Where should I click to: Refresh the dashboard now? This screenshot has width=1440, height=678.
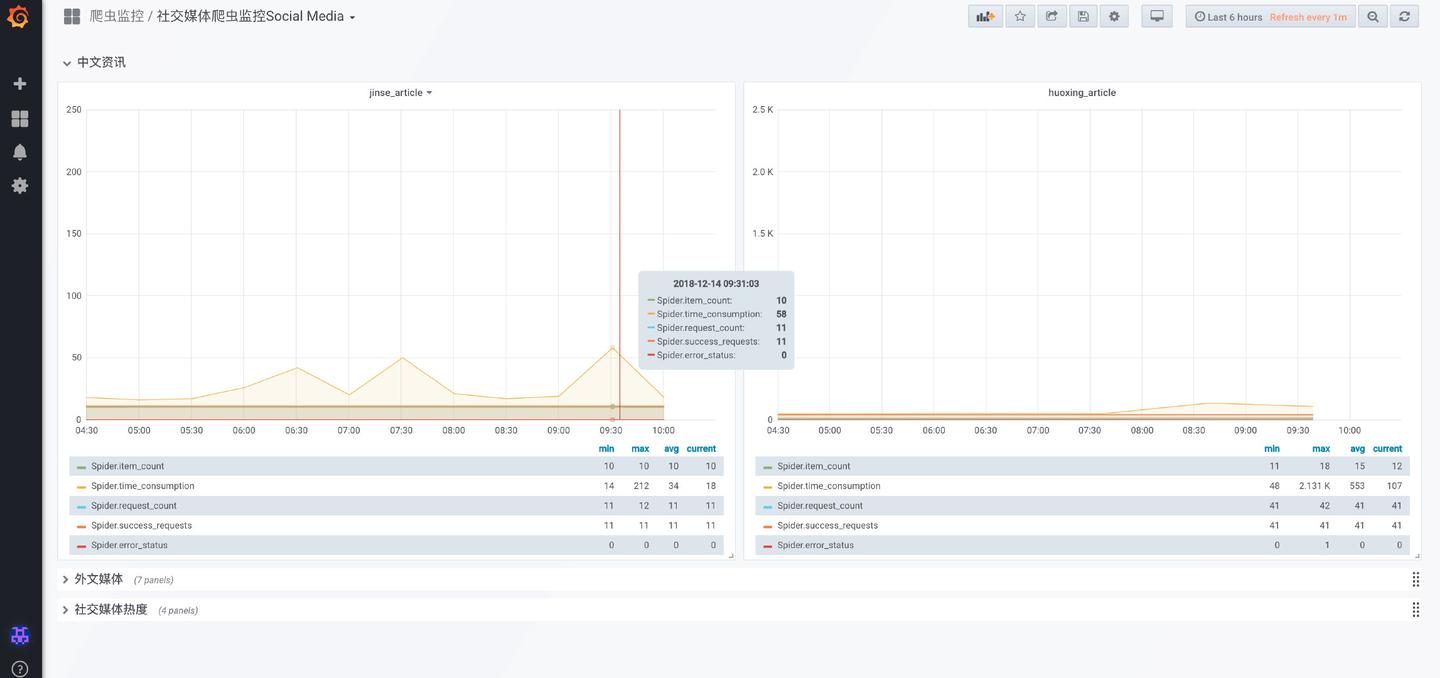[1404, 16]
